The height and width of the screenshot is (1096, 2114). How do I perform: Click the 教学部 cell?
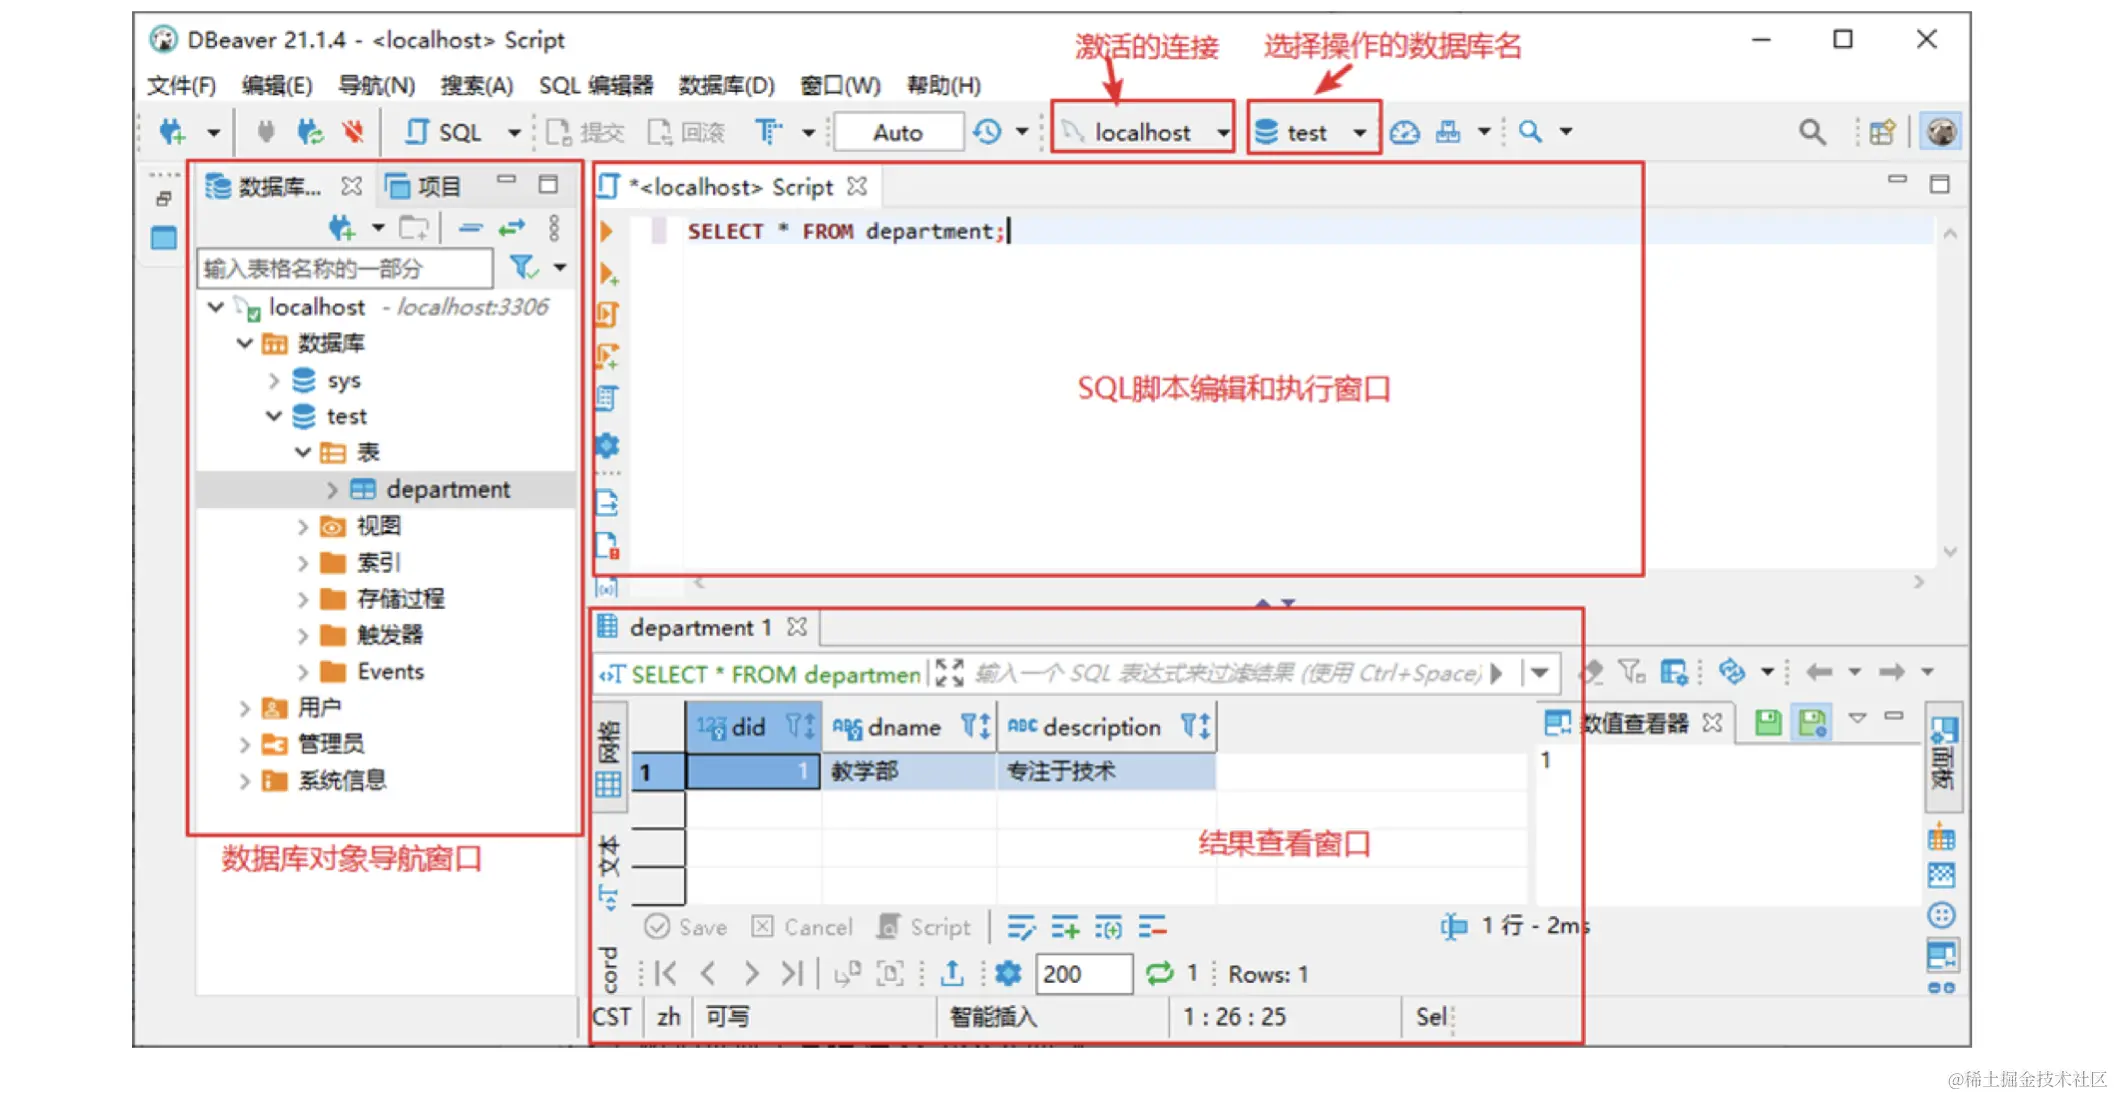(908, 771)
